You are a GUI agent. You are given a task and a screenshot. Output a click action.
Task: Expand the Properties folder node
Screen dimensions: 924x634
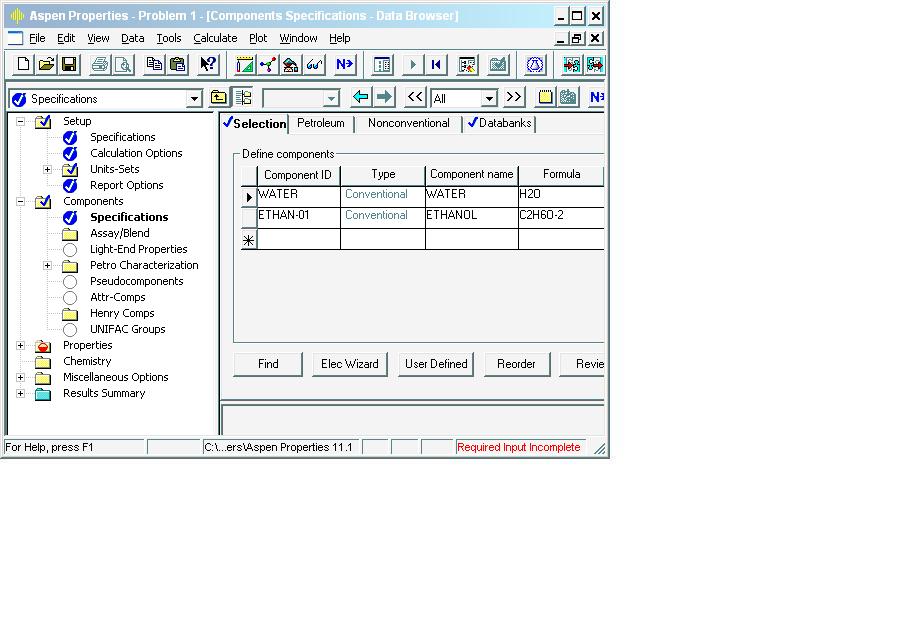pyautogui.click(x=21, y=345)
